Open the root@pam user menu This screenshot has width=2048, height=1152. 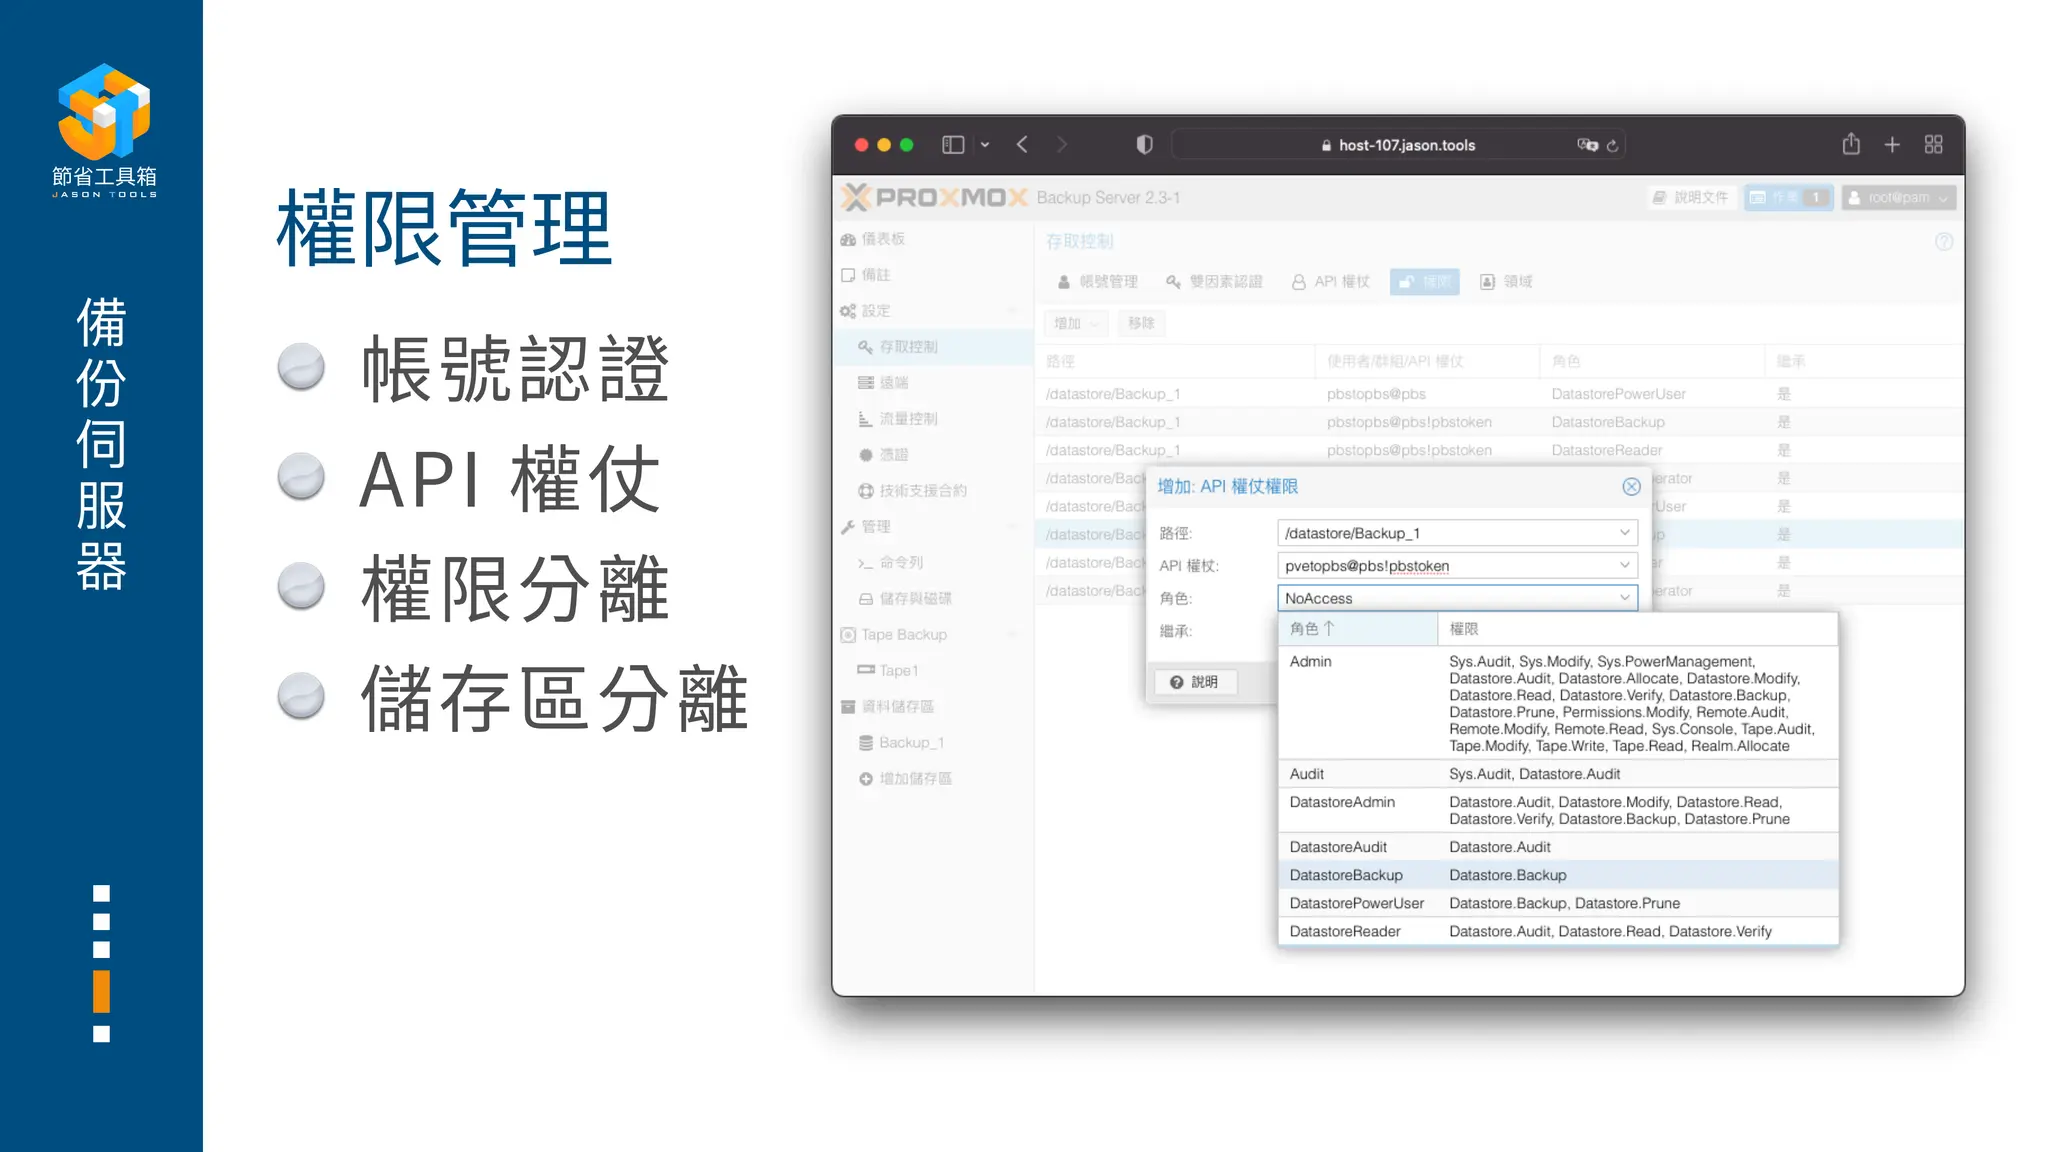(x=1898, y=198)
